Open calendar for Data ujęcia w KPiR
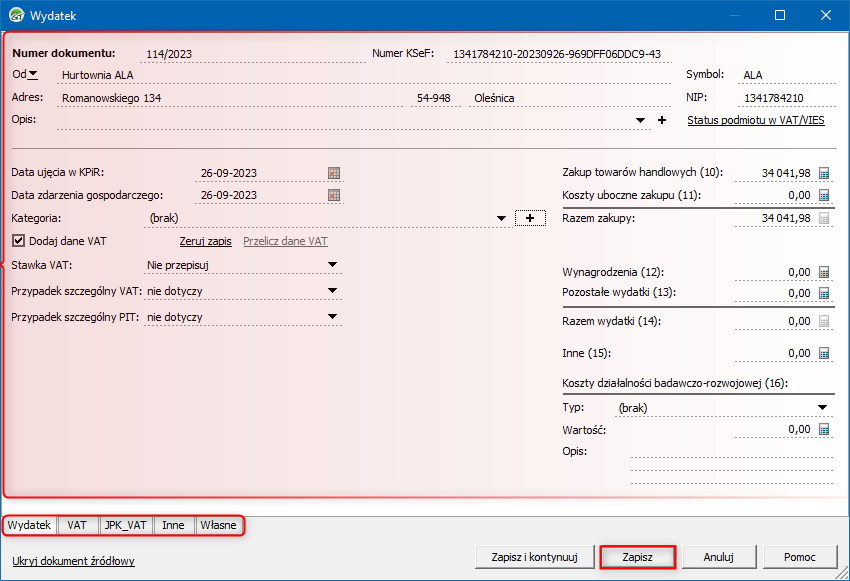Screen dimensions: 850x581 click(x=334, y=173)
